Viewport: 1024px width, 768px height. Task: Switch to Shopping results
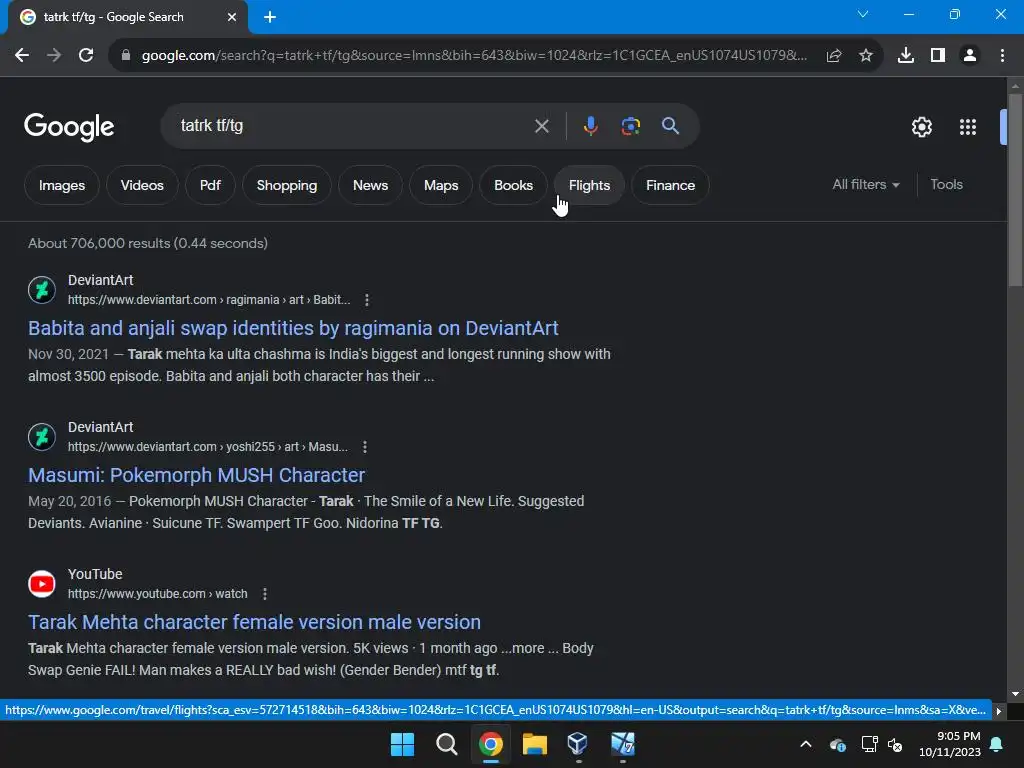point(287,185)
